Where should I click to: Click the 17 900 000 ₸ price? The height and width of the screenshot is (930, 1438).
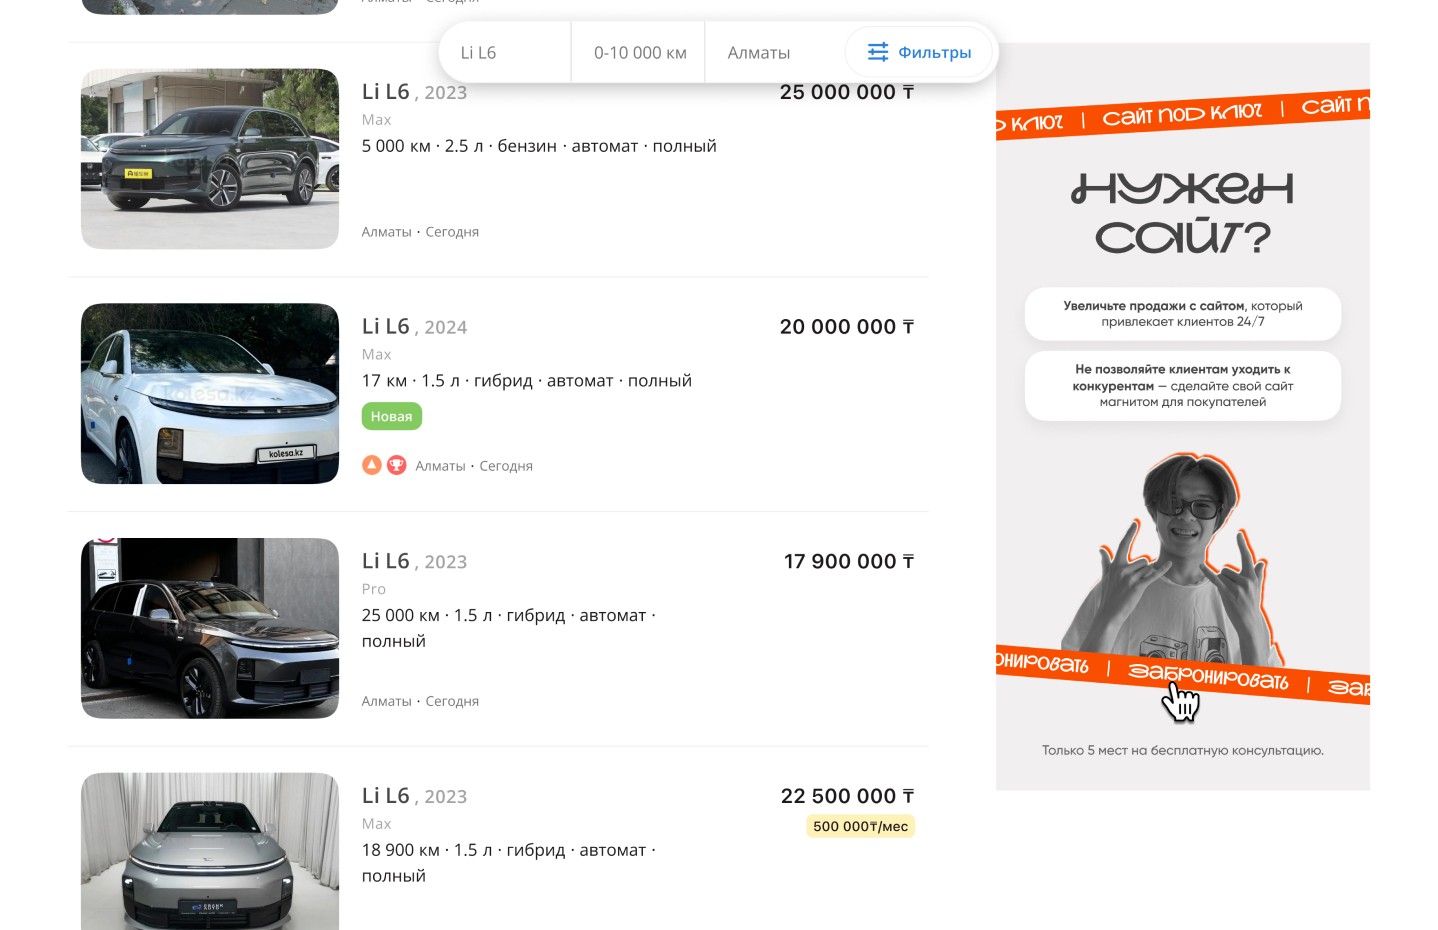[x=849, y=562]
